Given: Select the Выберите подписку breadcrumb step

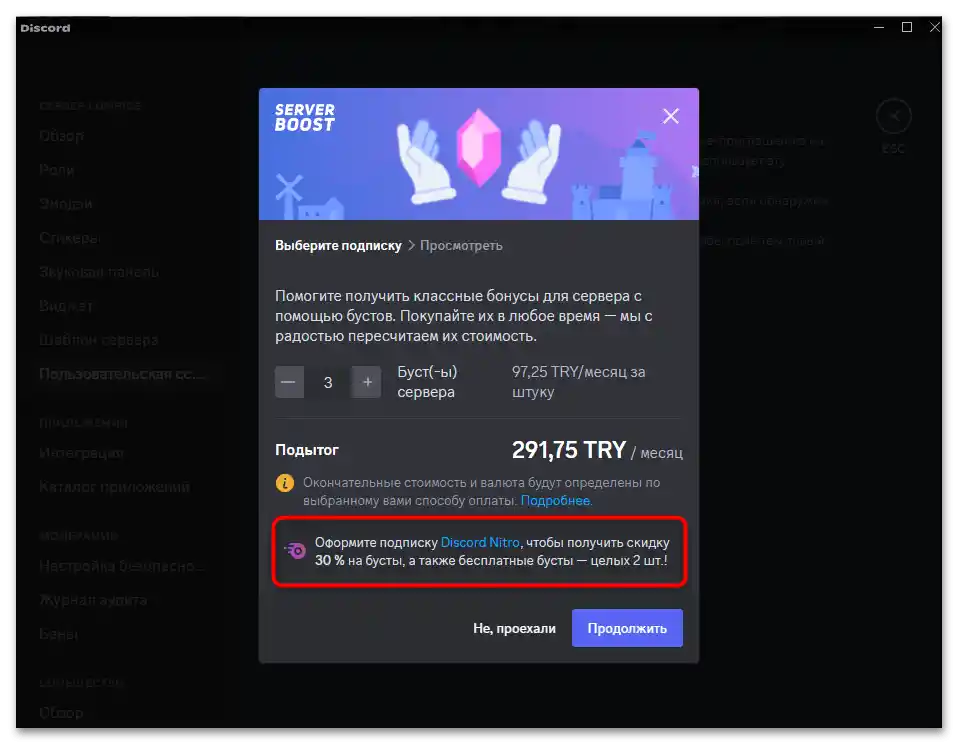Looking at the screenshot, I should tap(338, 246).
